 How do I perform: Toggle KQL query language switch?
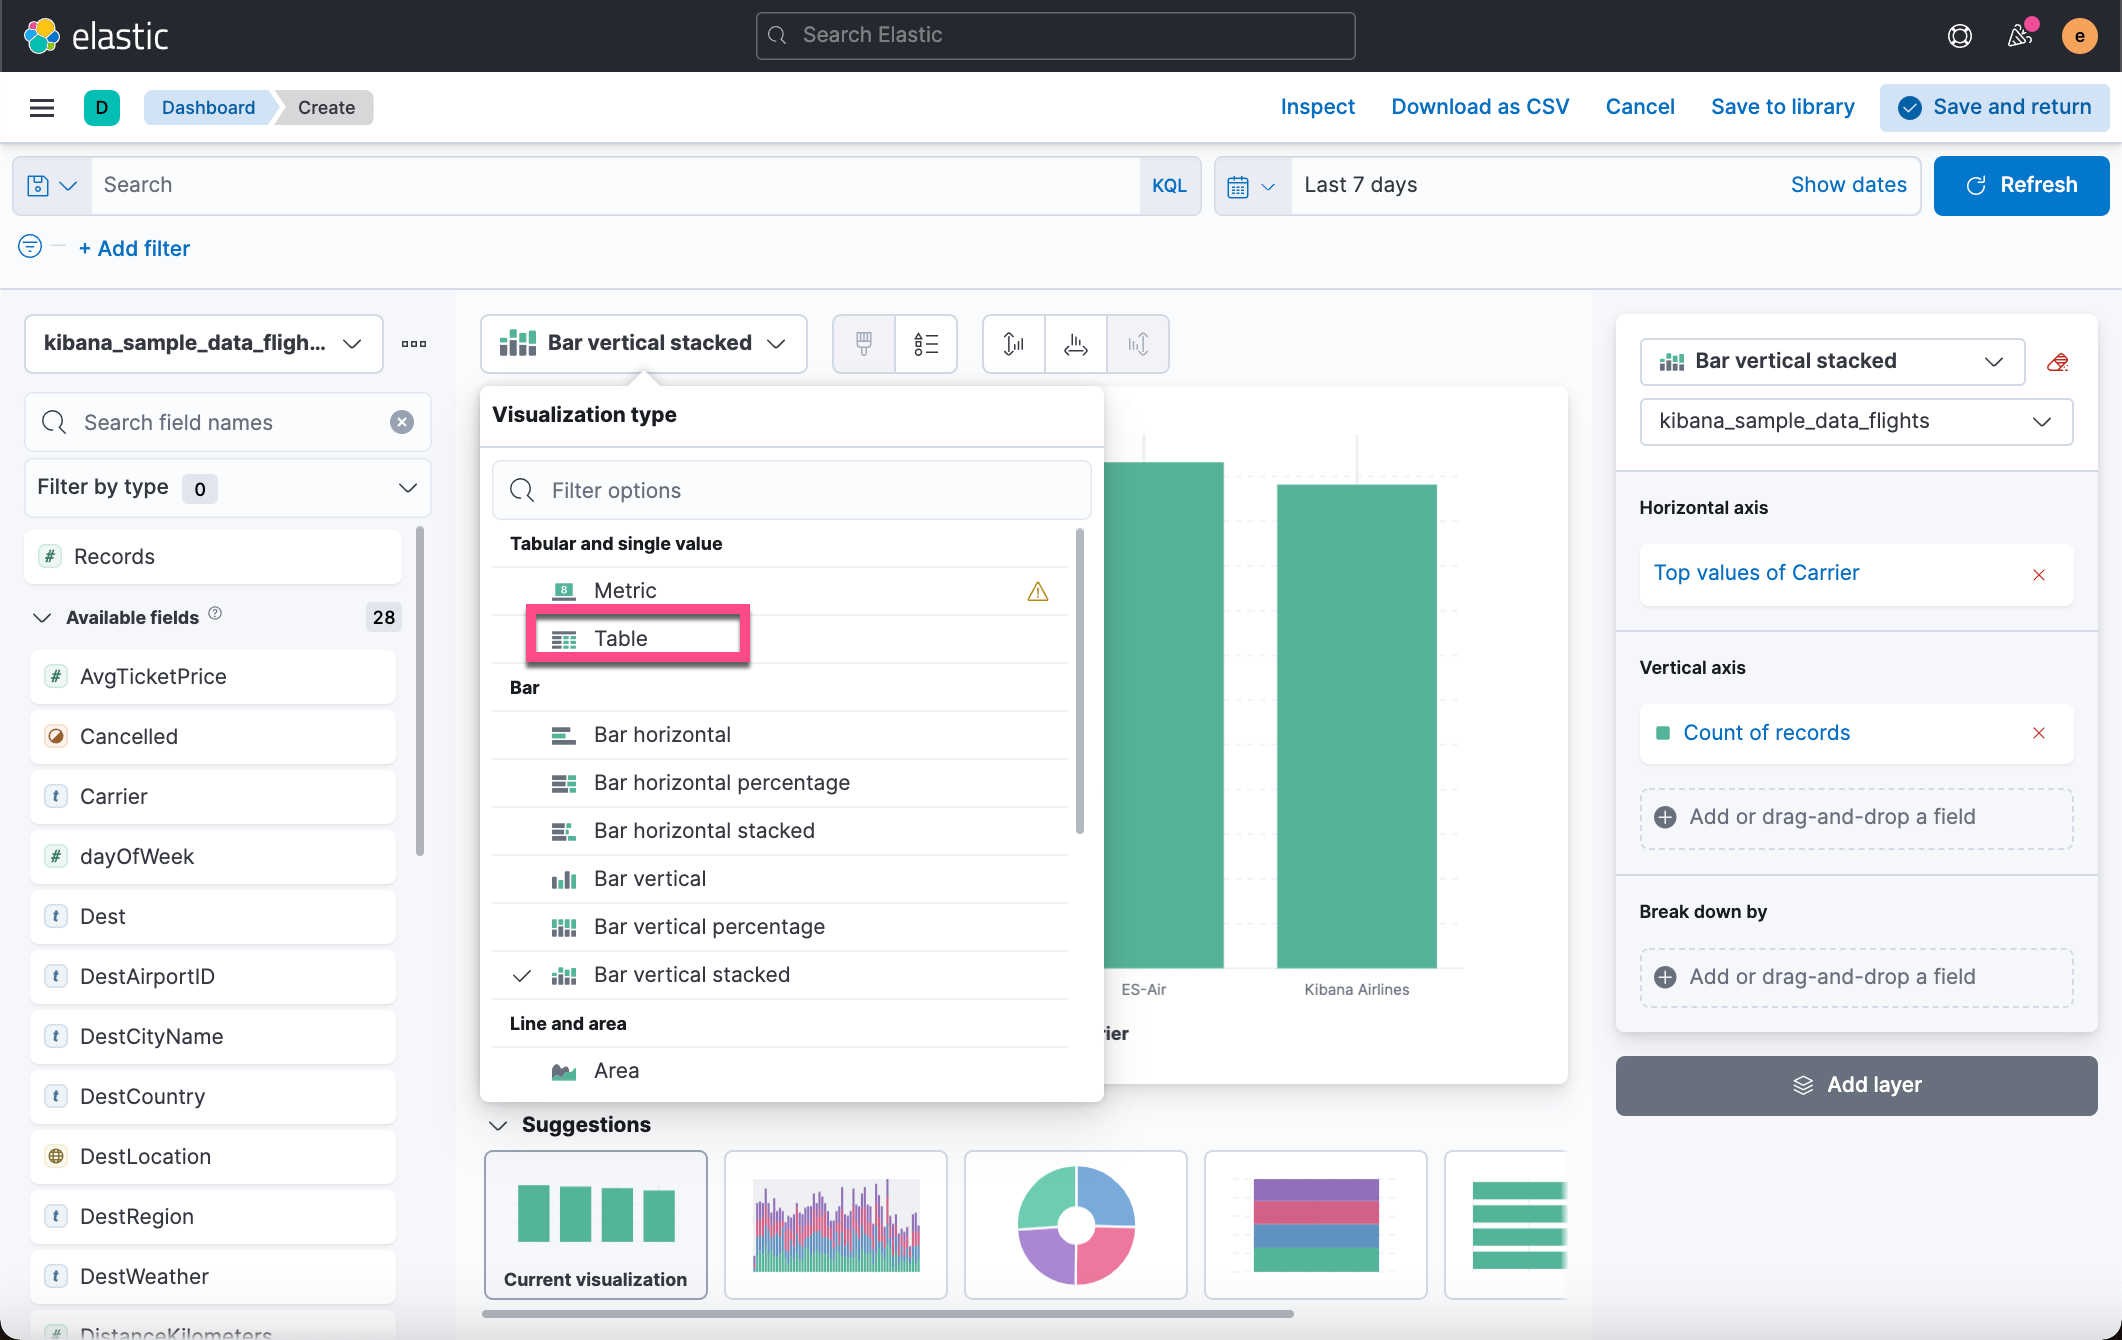tap(1169, 186)
